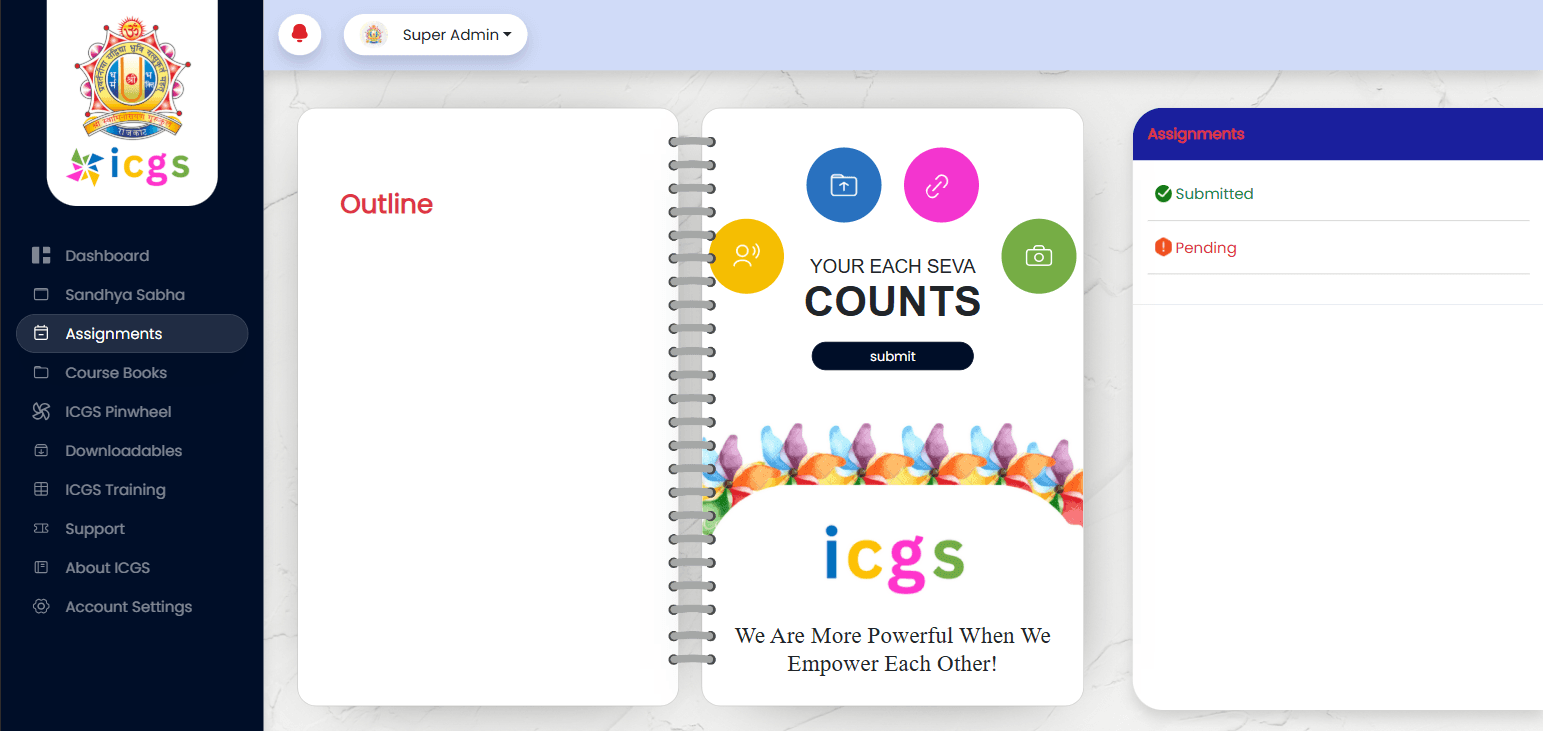Click the blue folder upload circle icon
1543x731 pixels.
(843, 185)
